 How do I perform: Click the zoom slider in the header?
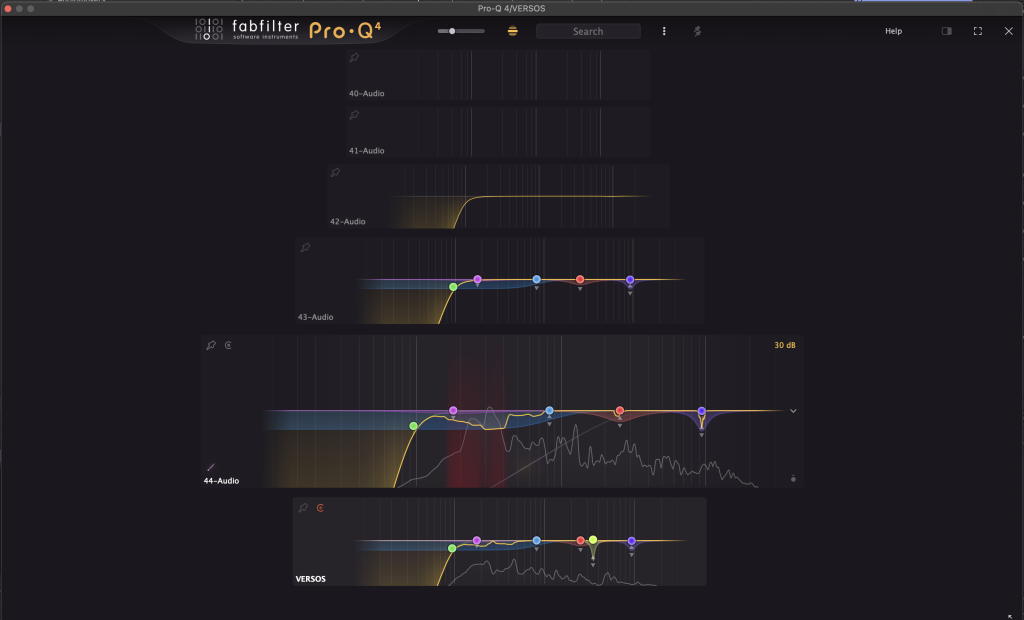[460, 31]
